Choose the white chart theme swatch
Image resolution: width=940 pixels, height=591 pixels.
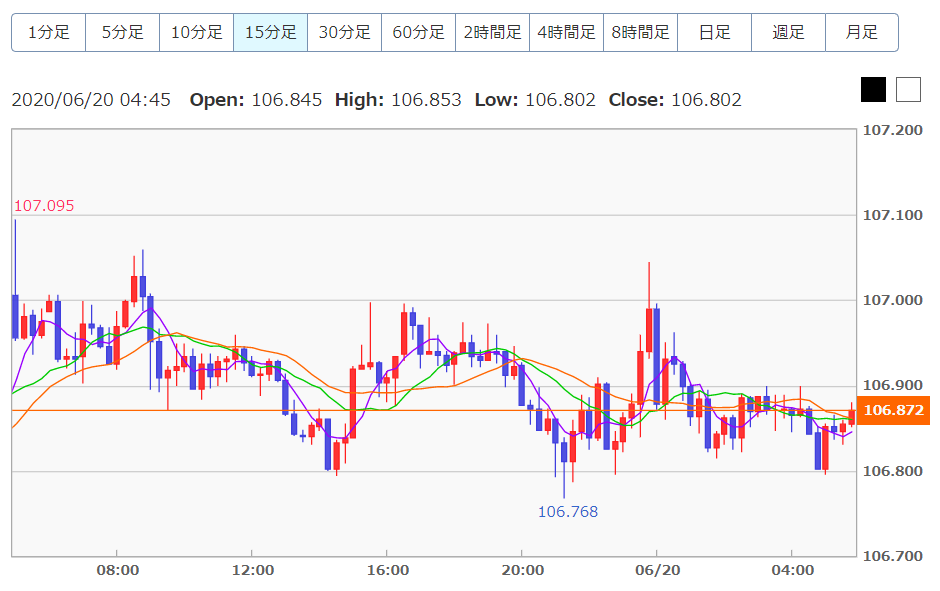click(x=908, y=90)
